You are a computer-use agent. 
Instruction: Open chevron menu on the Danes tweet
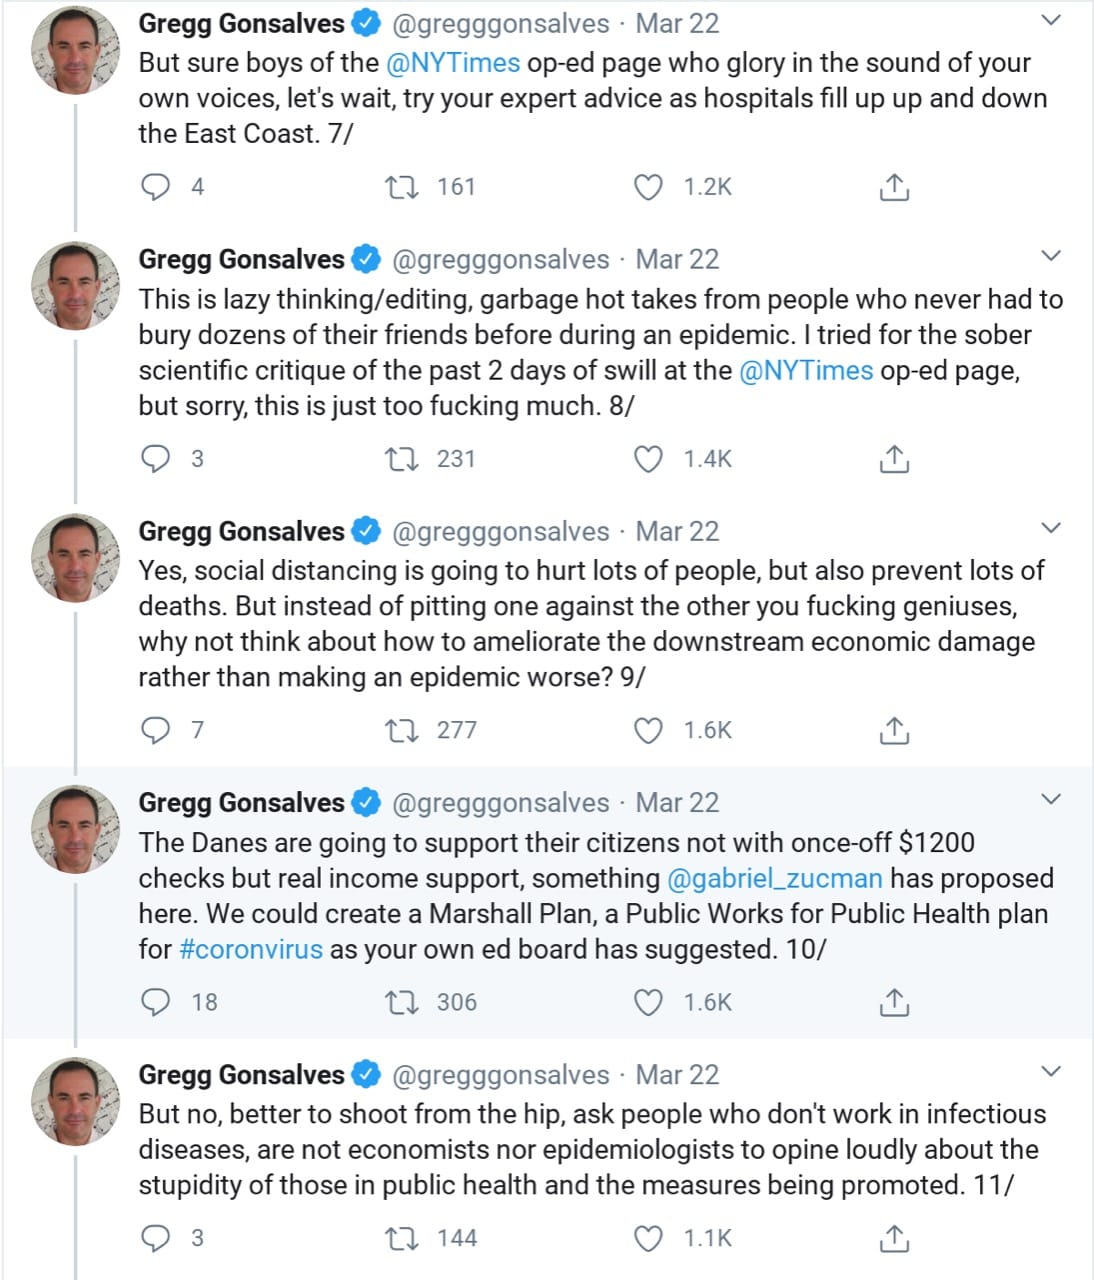1050,799
